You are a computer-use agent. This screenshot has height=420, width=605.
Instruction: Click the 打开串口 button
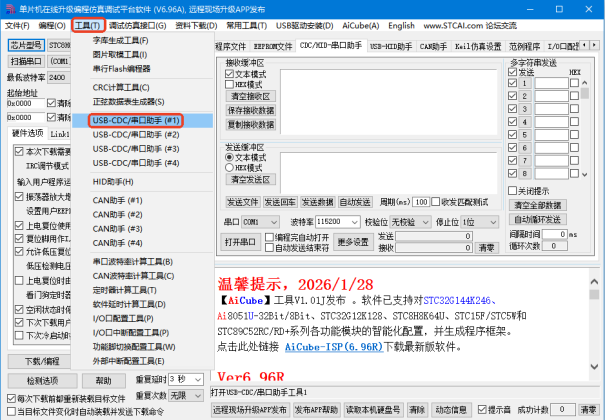(x=240, y=242)
